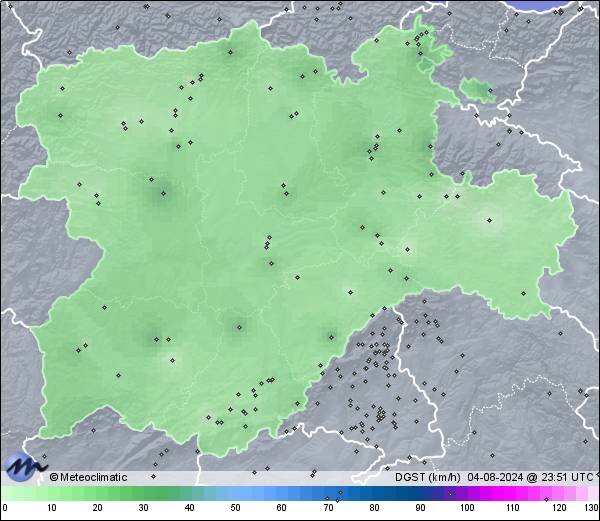Click the station marker on the magenta legend segment
This screenshot has width=600, height=521.
546,499
